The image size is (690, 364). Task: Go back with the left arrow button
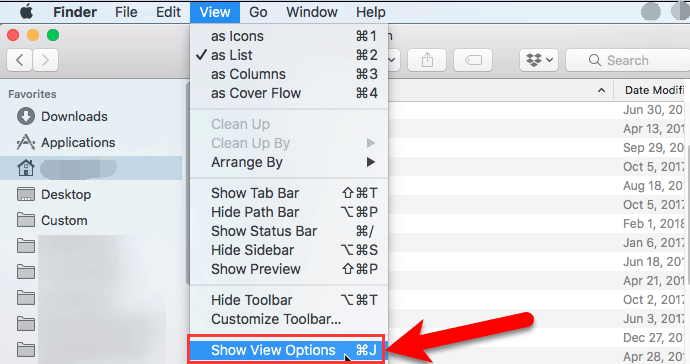[x=19, y=60]
